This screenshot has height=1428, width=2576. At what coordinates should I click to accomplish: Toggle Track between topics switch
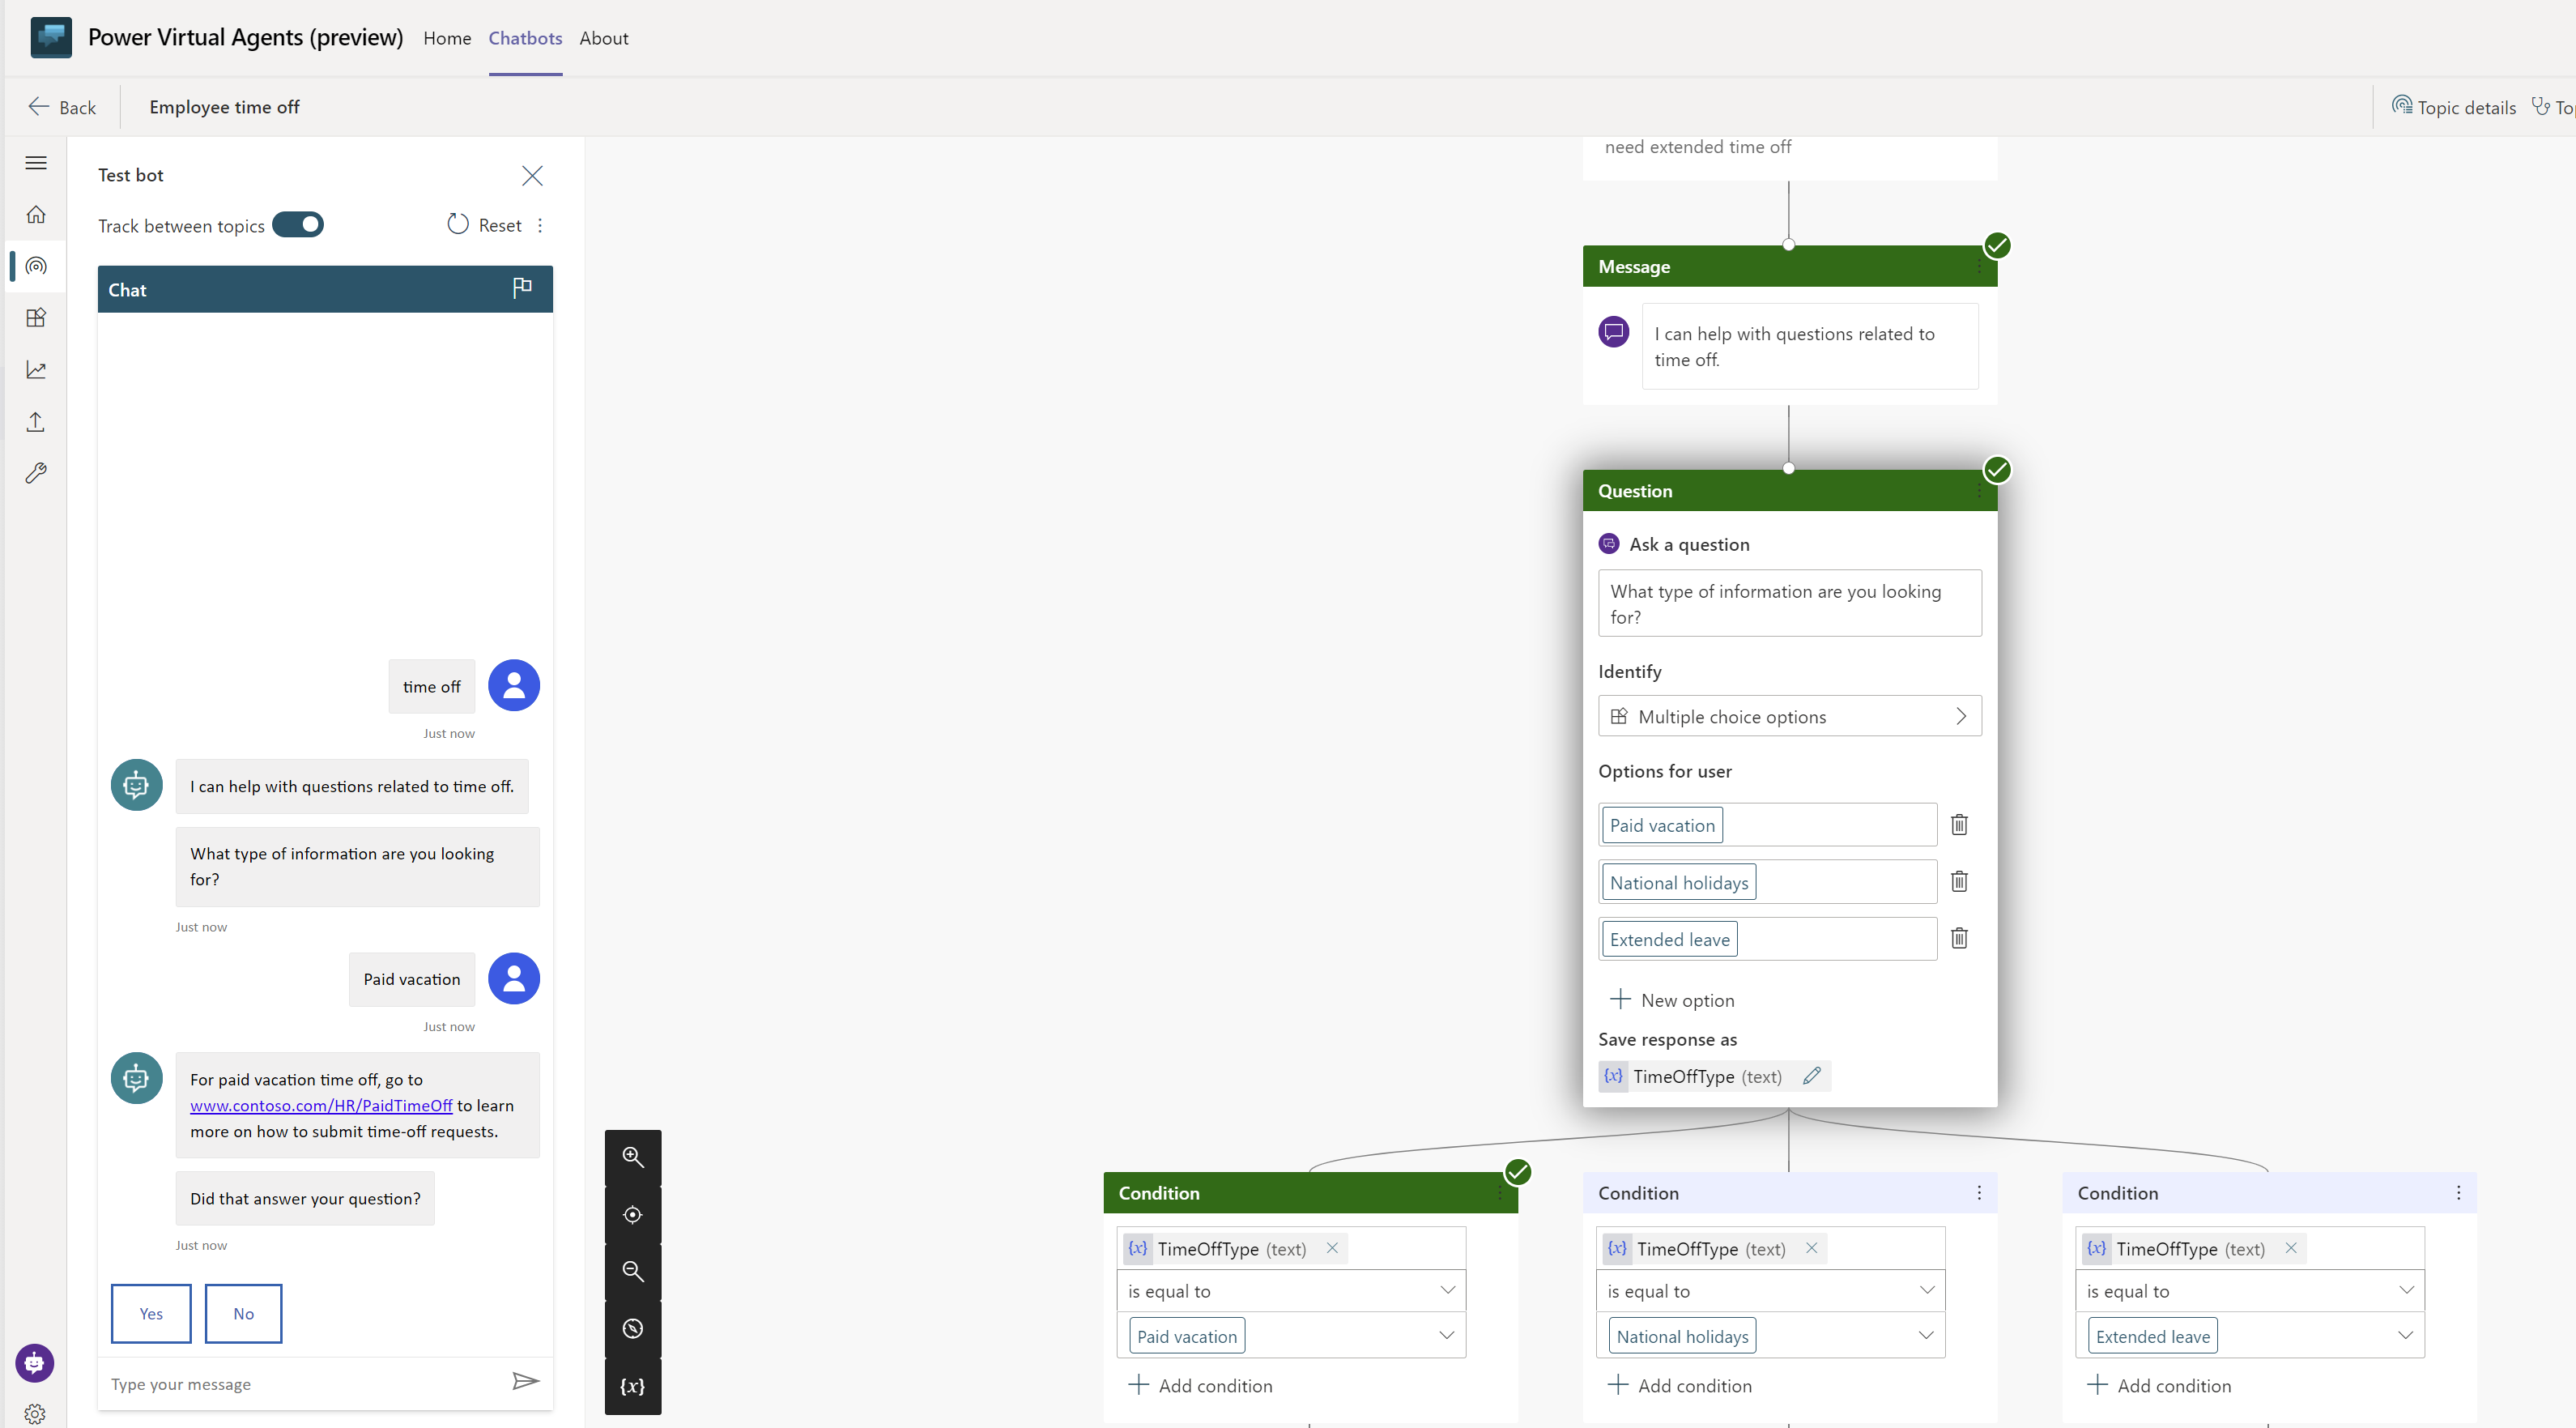[299, 225]
